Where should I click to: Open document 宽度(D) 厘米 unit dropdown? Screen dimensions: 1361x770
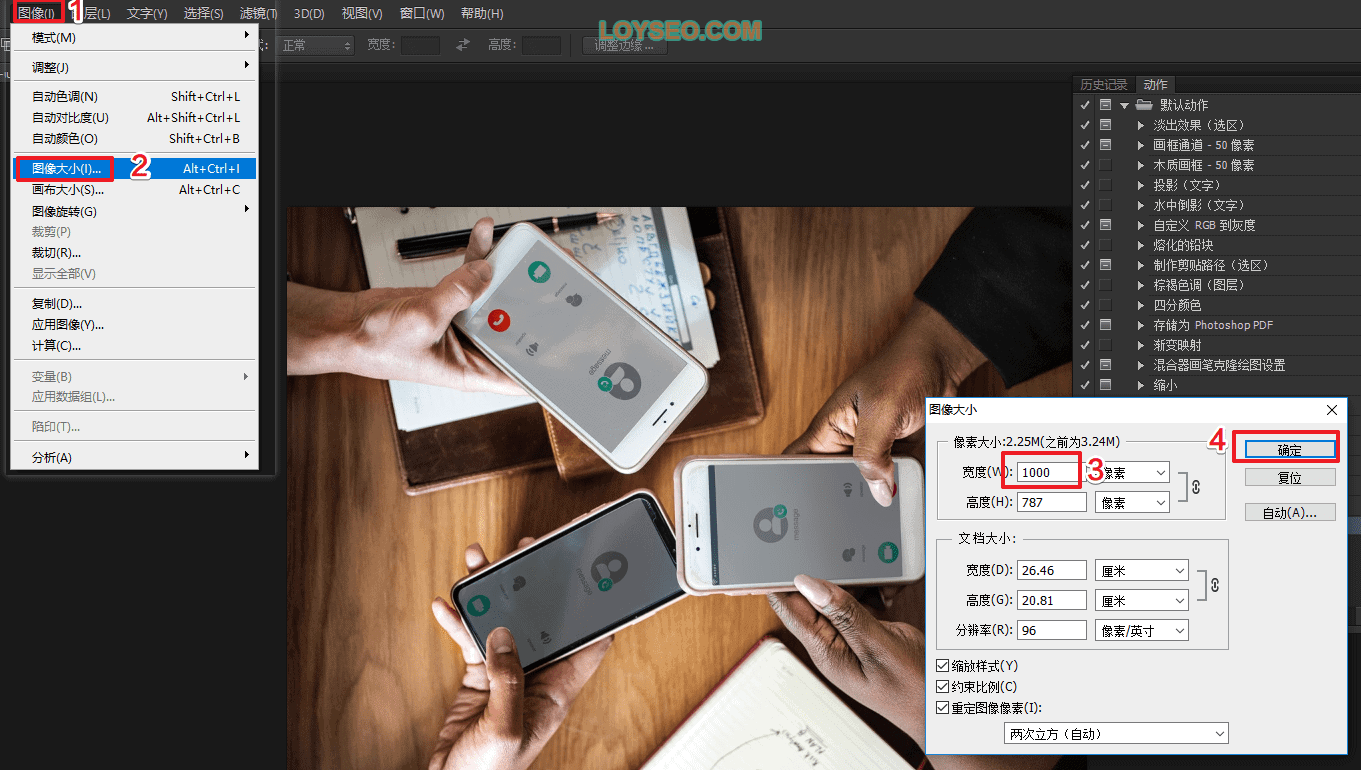pyautogui.click(x=1142, y=570)
